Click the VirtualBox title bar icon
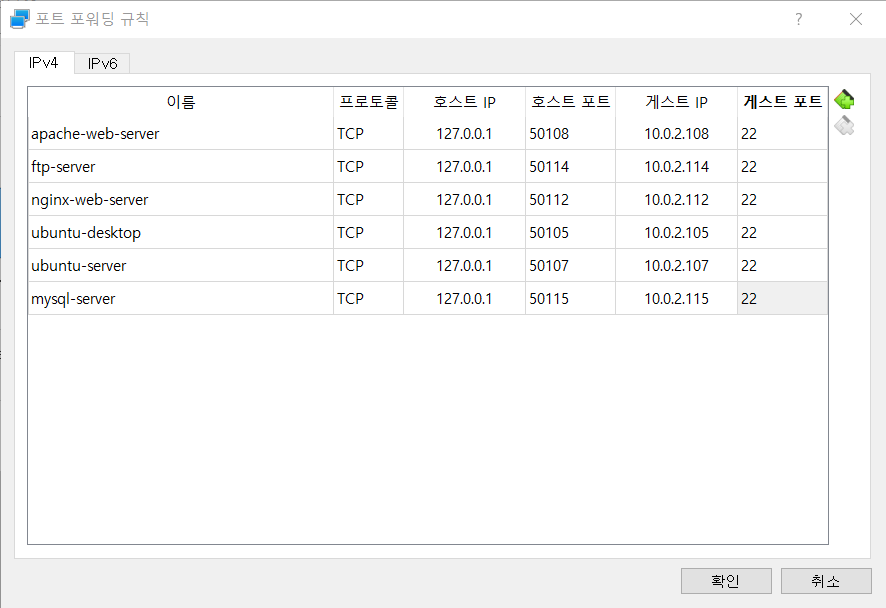Screen dimensions: 886x608 pos(19,19)
